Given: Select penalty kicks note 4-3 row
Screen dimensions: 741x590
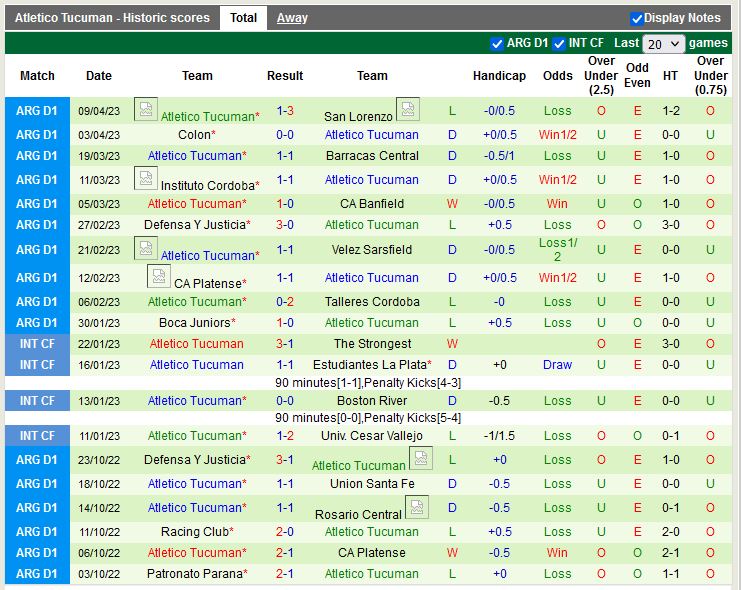Looking at the screenshot, I should pyautogui.click(x=368, y=383).
